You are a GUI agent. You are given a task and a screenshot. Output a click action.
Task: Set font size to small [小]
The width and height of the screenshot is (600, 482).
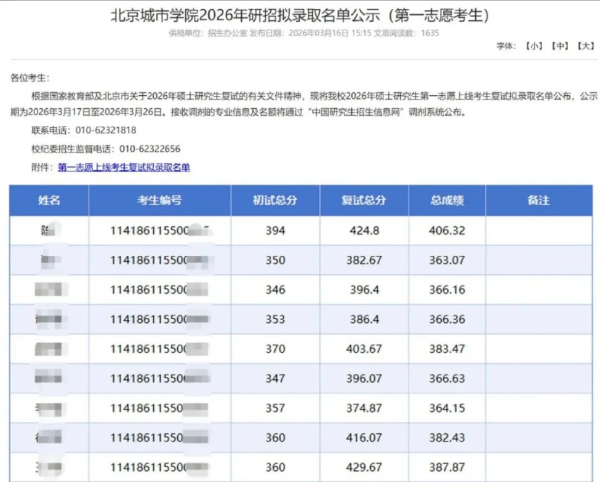pyautogui.click(x=535, y=47)
